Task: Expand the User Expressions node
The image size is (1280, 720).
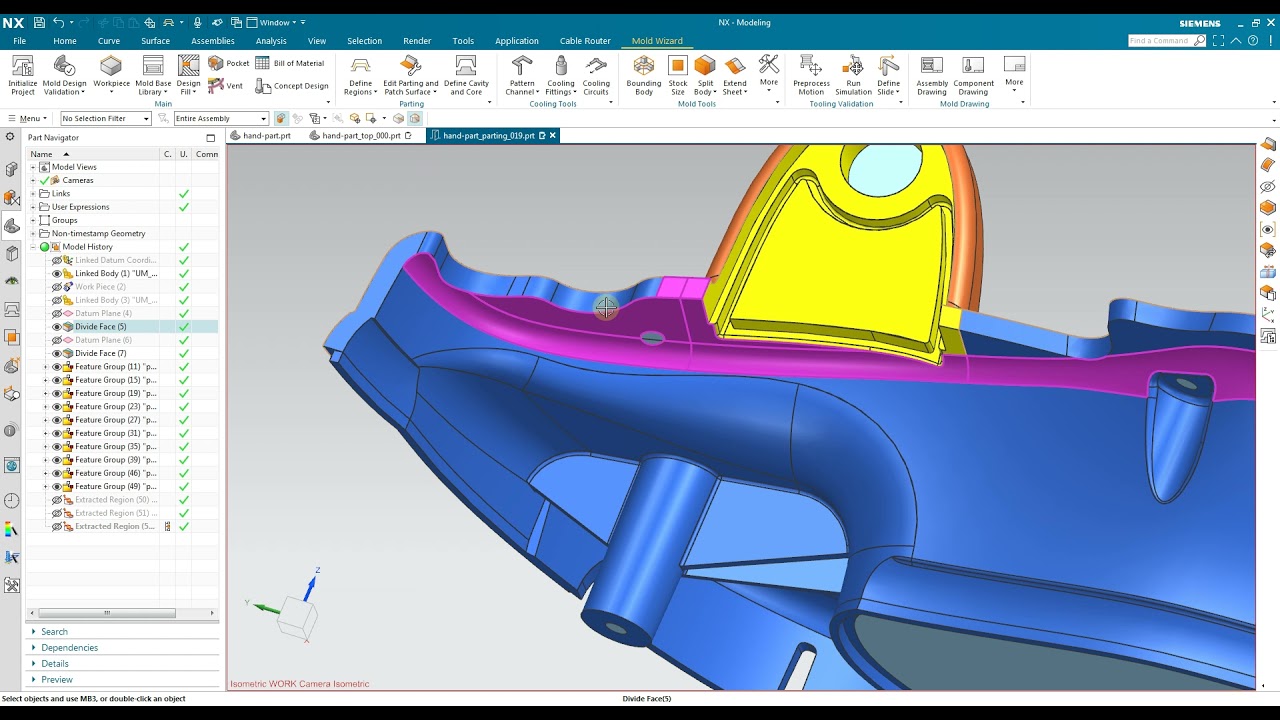Action: (x=33, y=207)
